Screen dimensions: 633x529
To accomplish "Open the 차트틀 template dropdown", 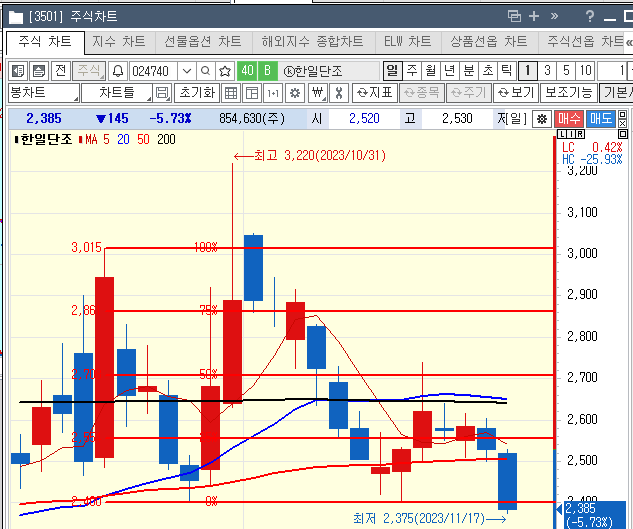I will pyautogui.click(x=117, y=93).
